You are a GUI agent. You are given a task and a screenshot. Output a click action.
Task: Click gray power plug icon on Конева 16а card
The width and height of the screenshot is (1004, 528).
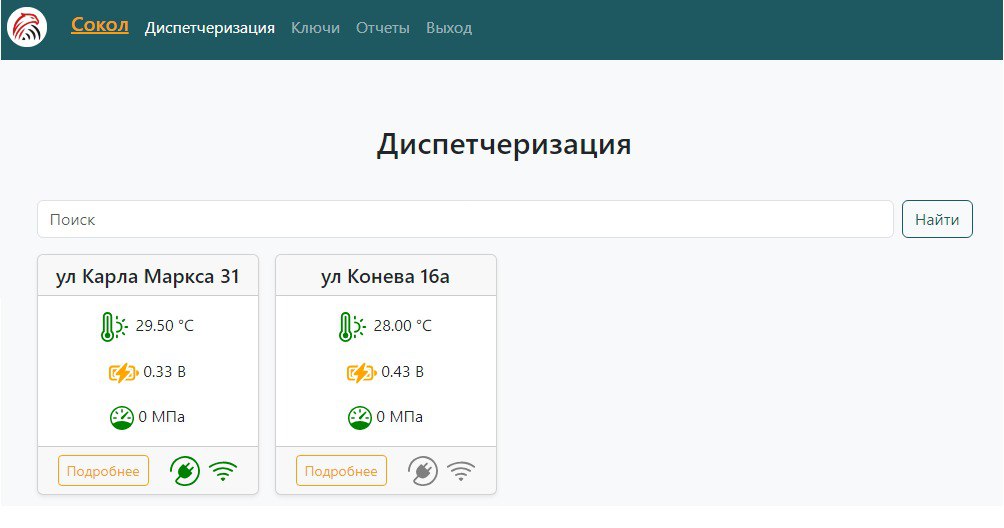[x=423, y=471]
